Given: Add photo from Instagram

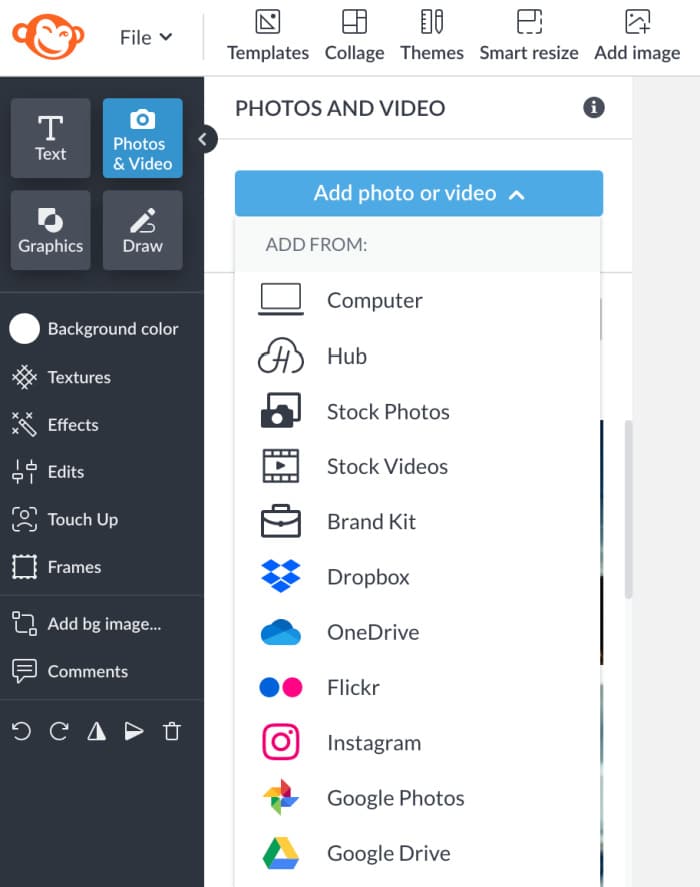Looking at the screenshot, I should (417, 742).
